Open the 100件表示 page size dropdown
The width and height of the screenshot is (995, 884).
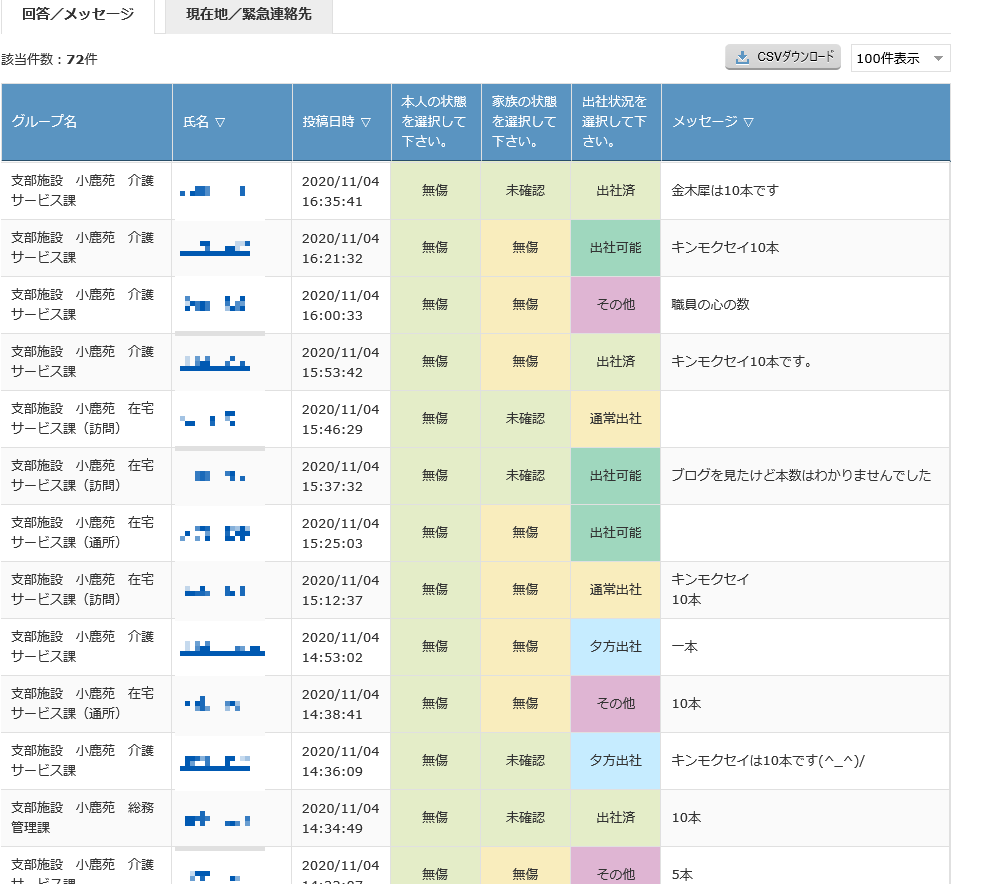point(900,58)
